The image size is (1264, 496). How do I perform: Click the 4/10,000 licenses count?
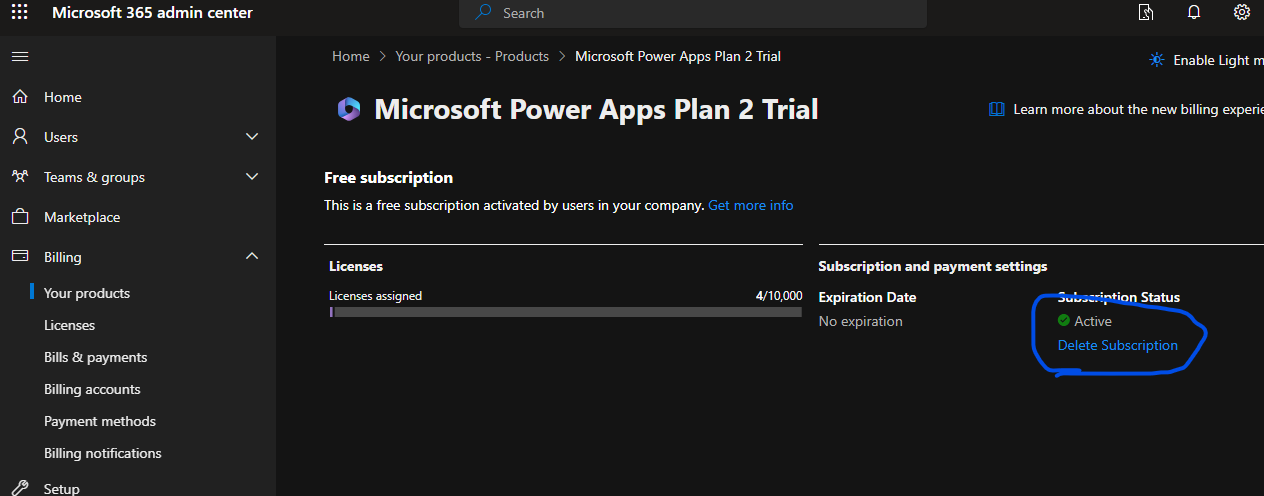coord(779,296)
